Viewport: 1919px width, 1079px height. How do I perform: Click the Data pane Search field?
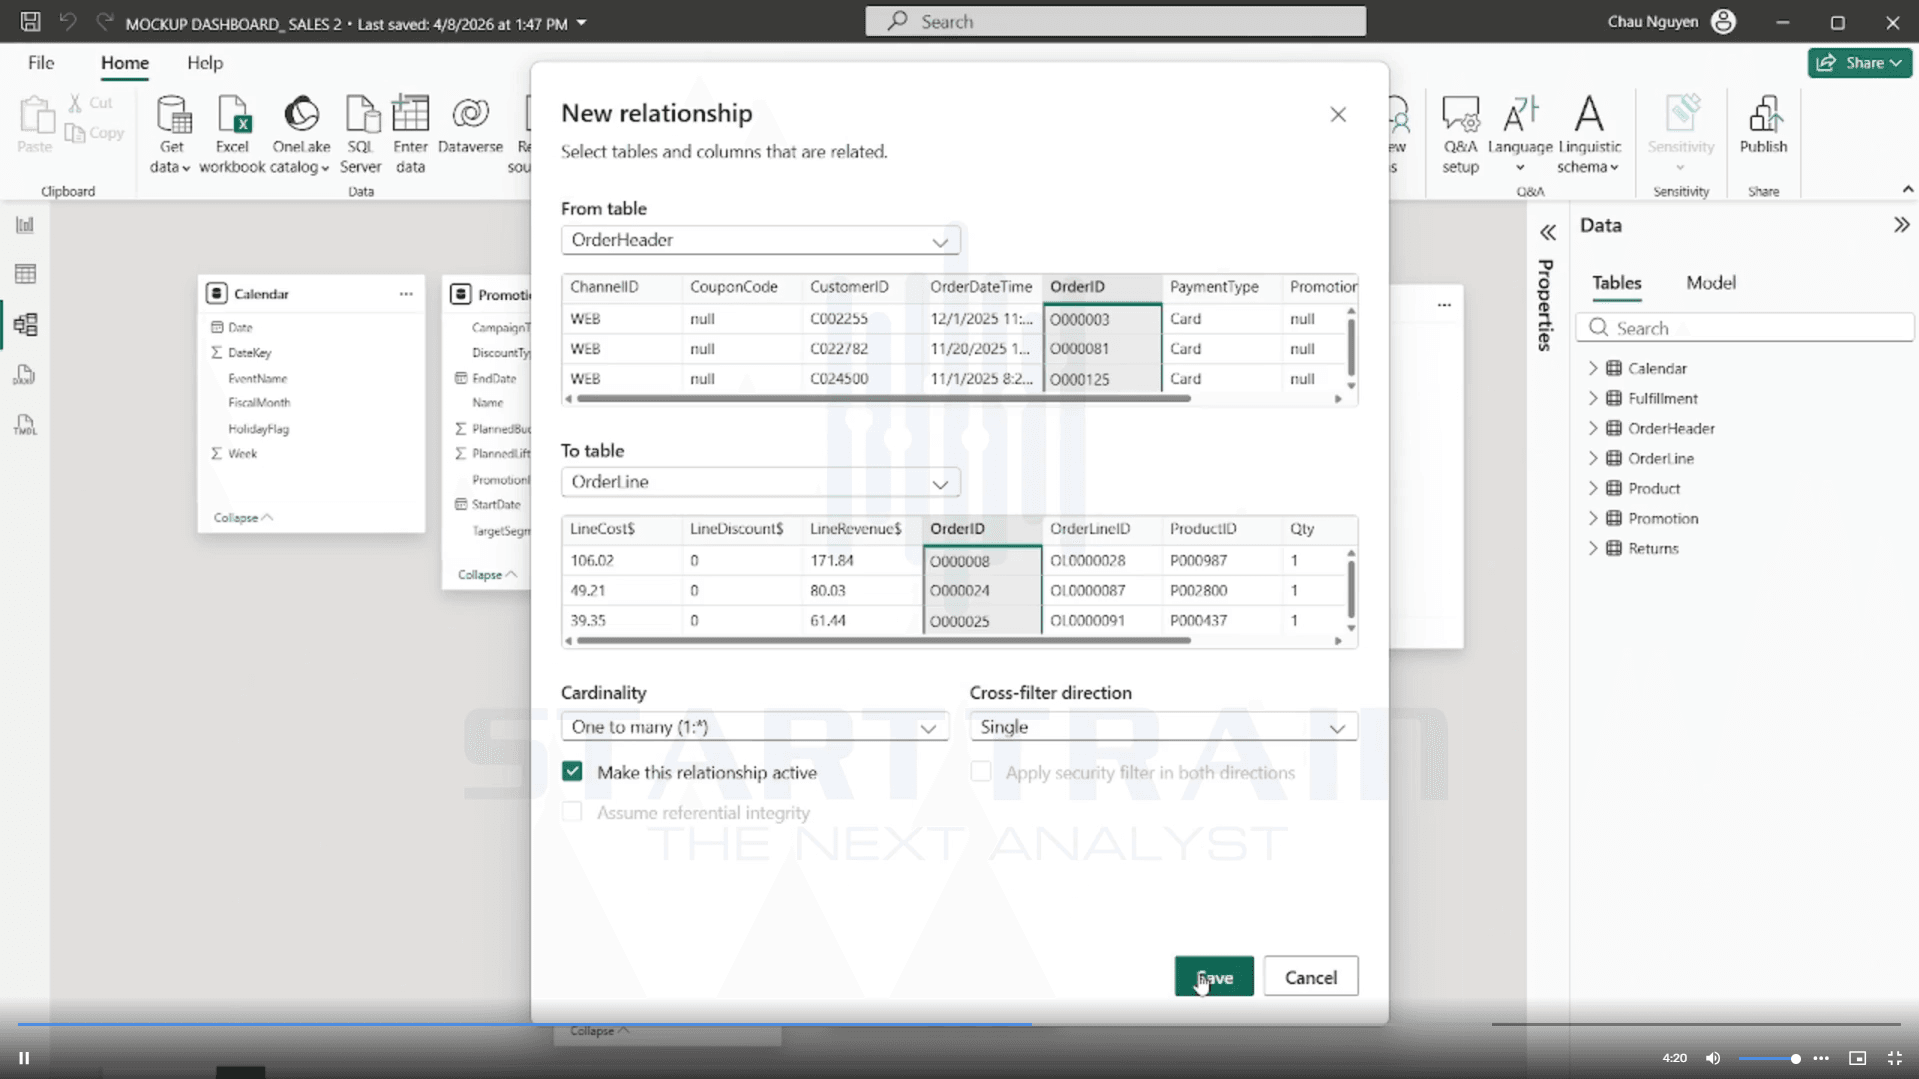coord(1745,328)
